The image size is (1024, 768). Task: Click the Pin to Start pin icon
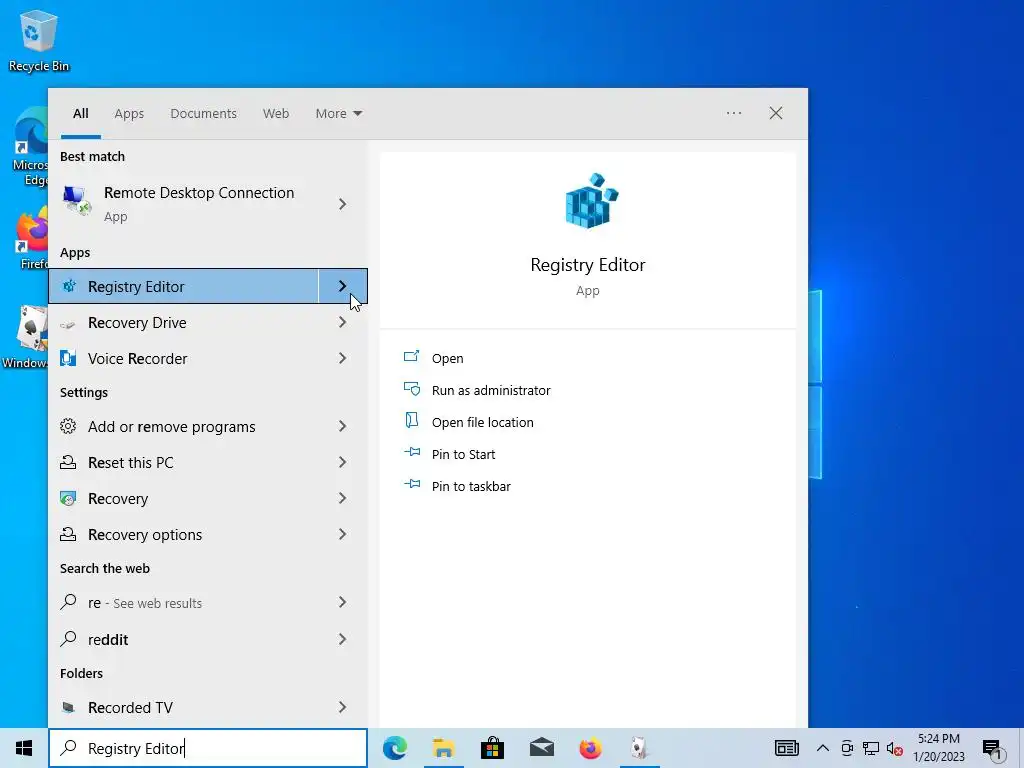point(411,452)
